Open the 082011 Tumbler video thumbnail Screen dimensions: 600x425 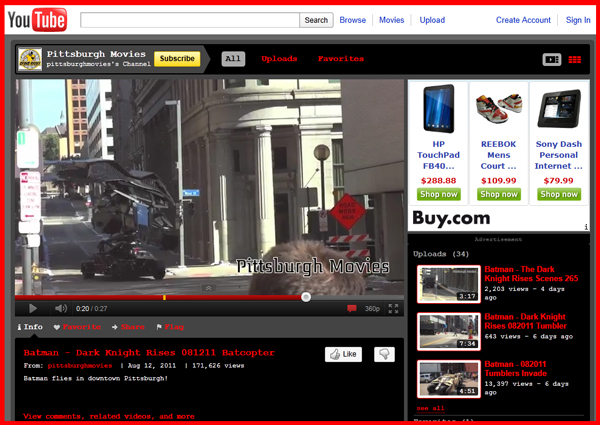pos(449,332)
